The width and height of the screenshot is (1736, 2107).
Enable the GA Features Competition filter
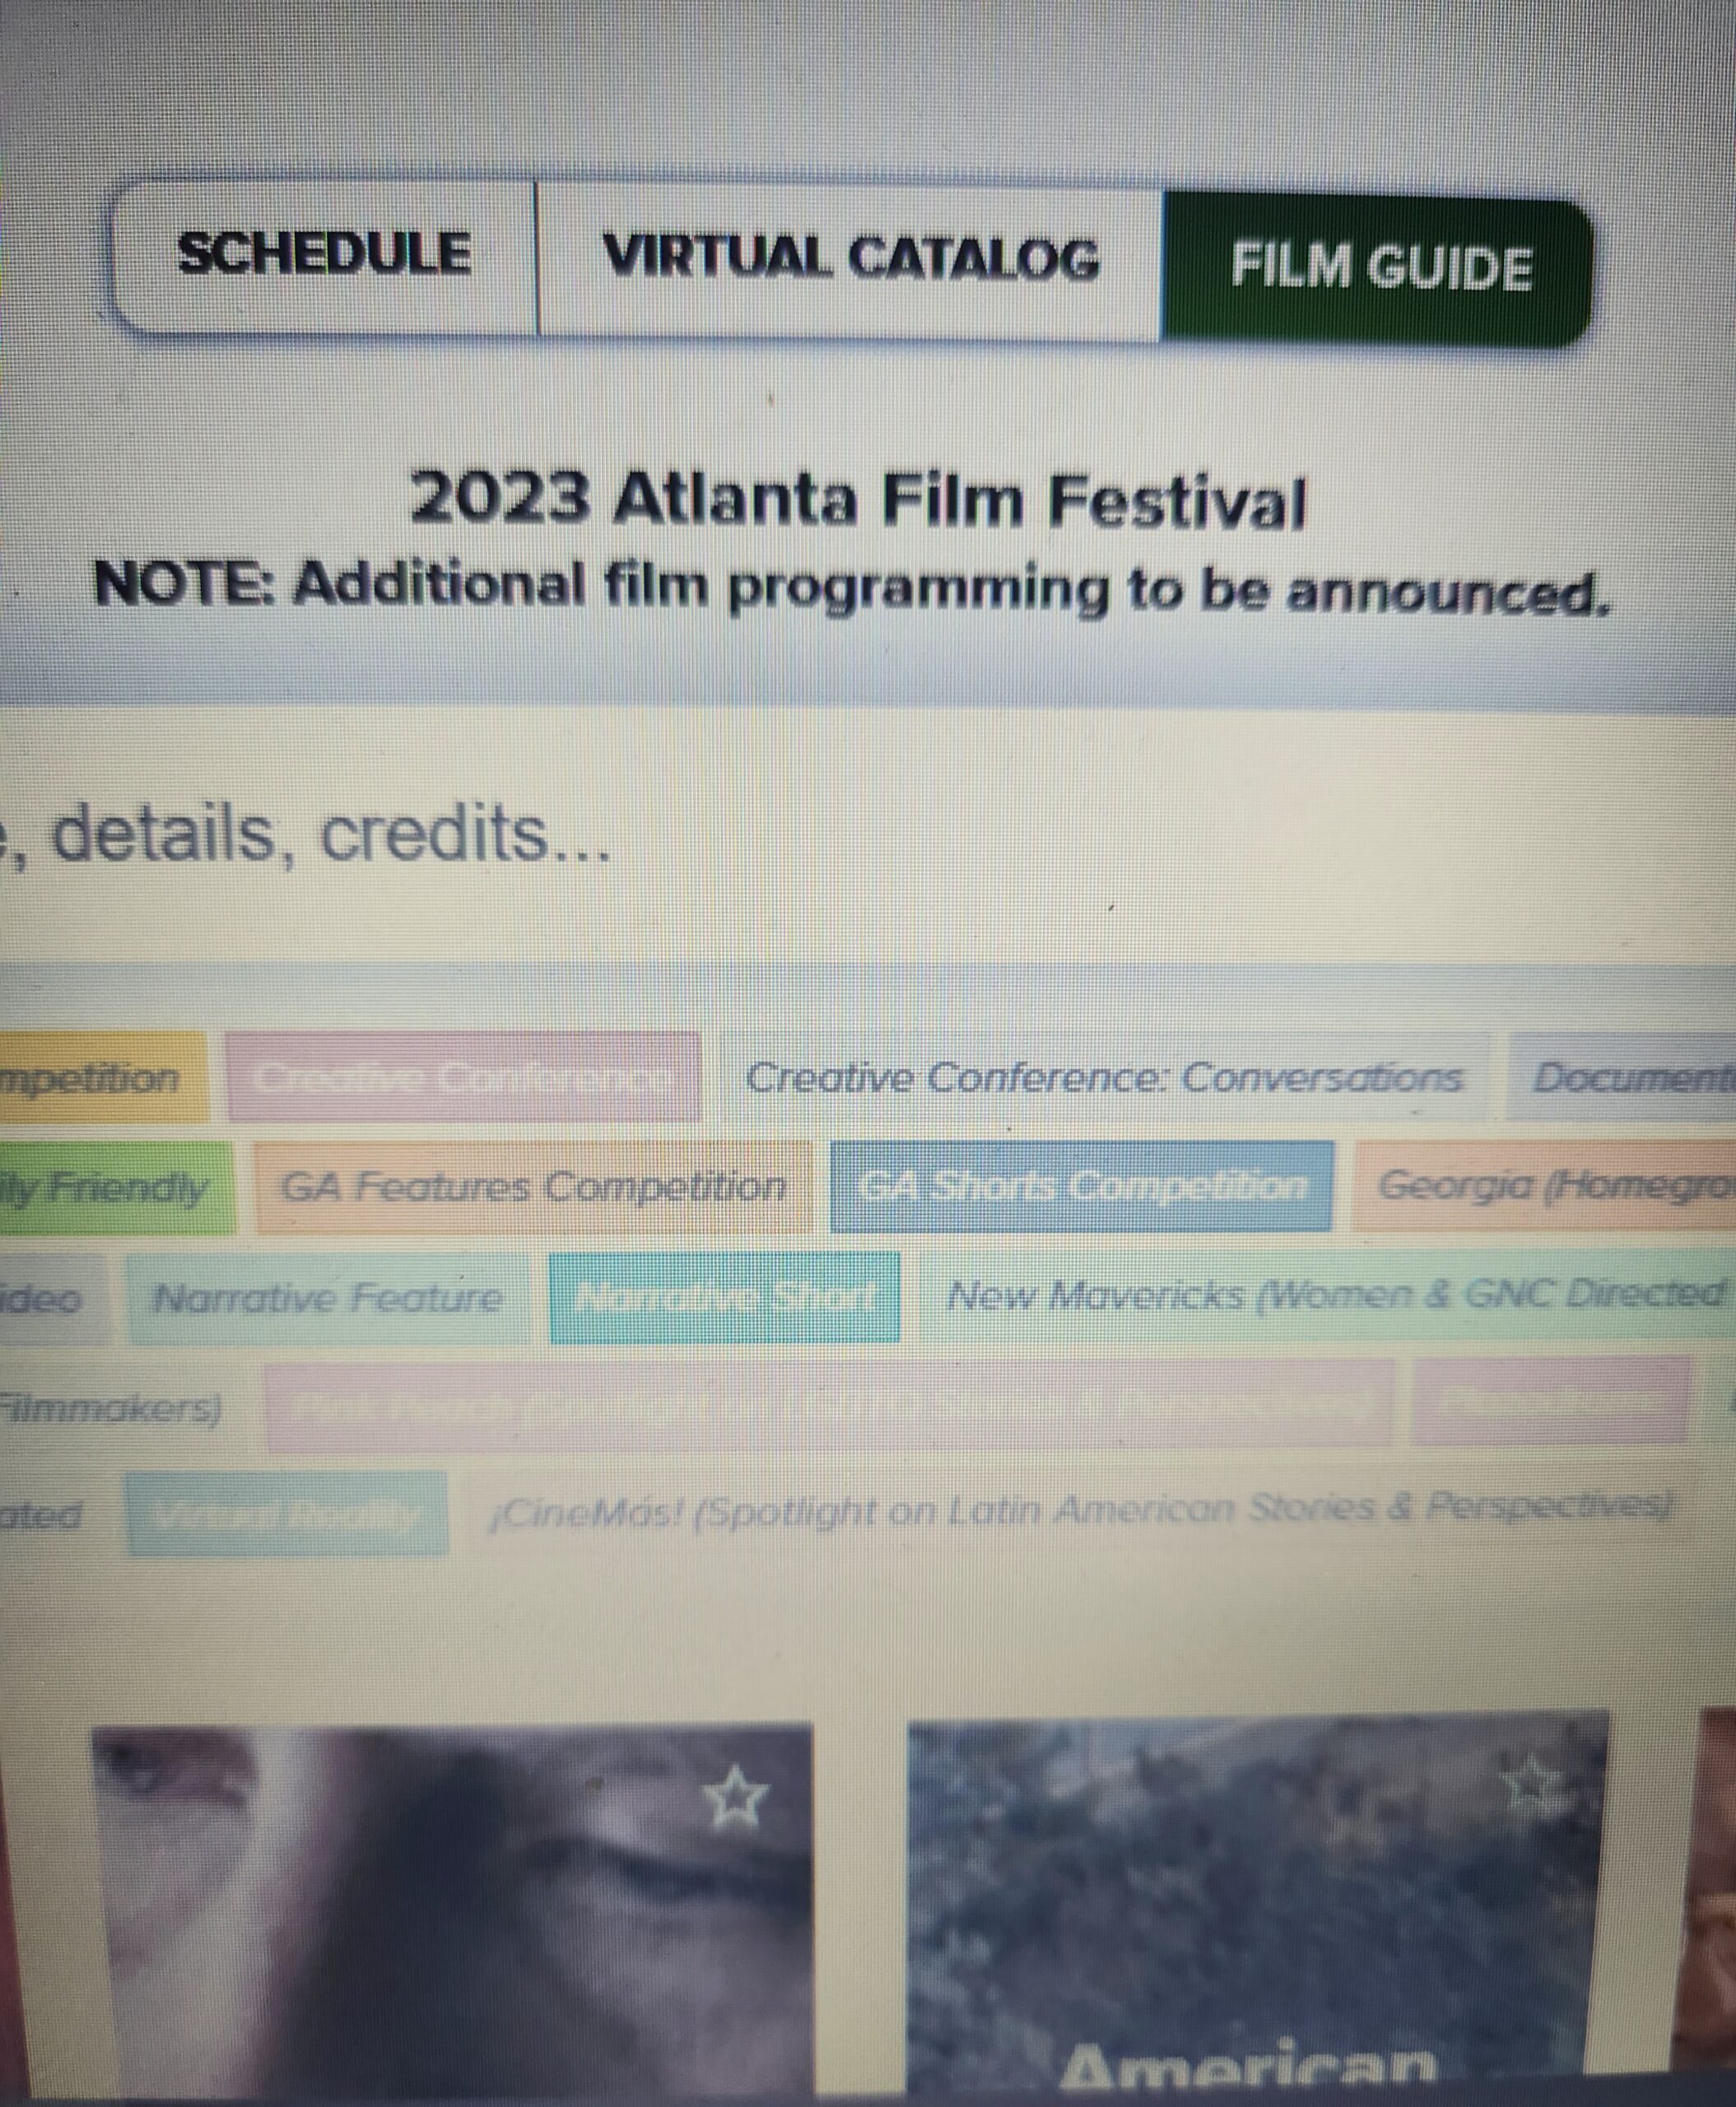coord(533,1187)
